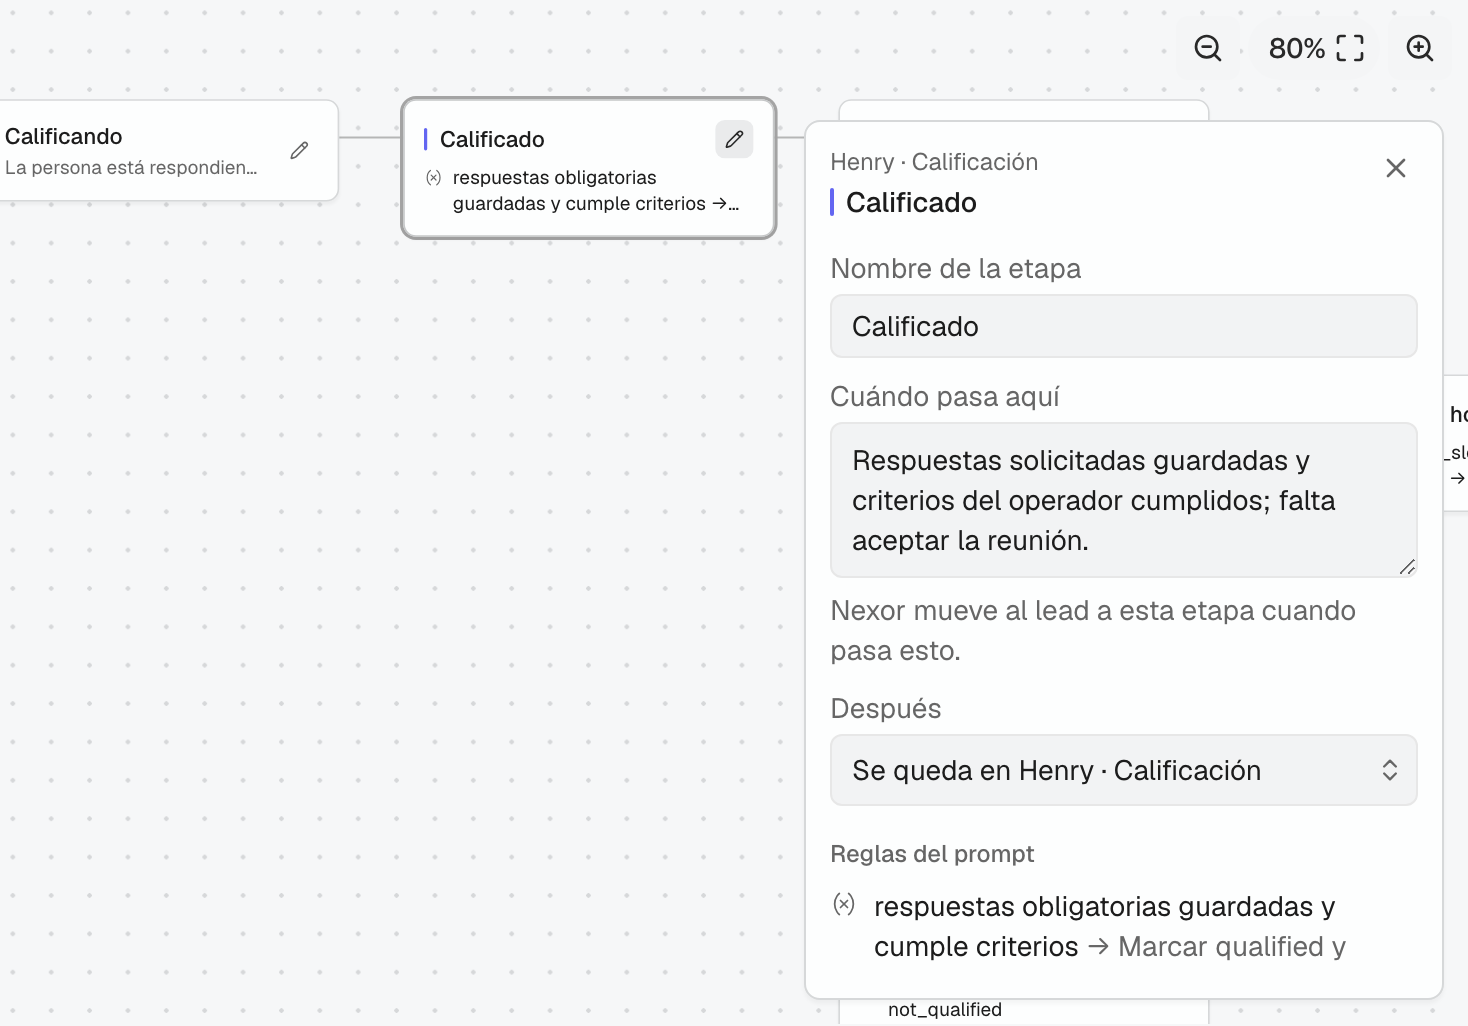Edit the Nombre de la etapa field
1468x1026 pixels.
[x=1123, y=326]
